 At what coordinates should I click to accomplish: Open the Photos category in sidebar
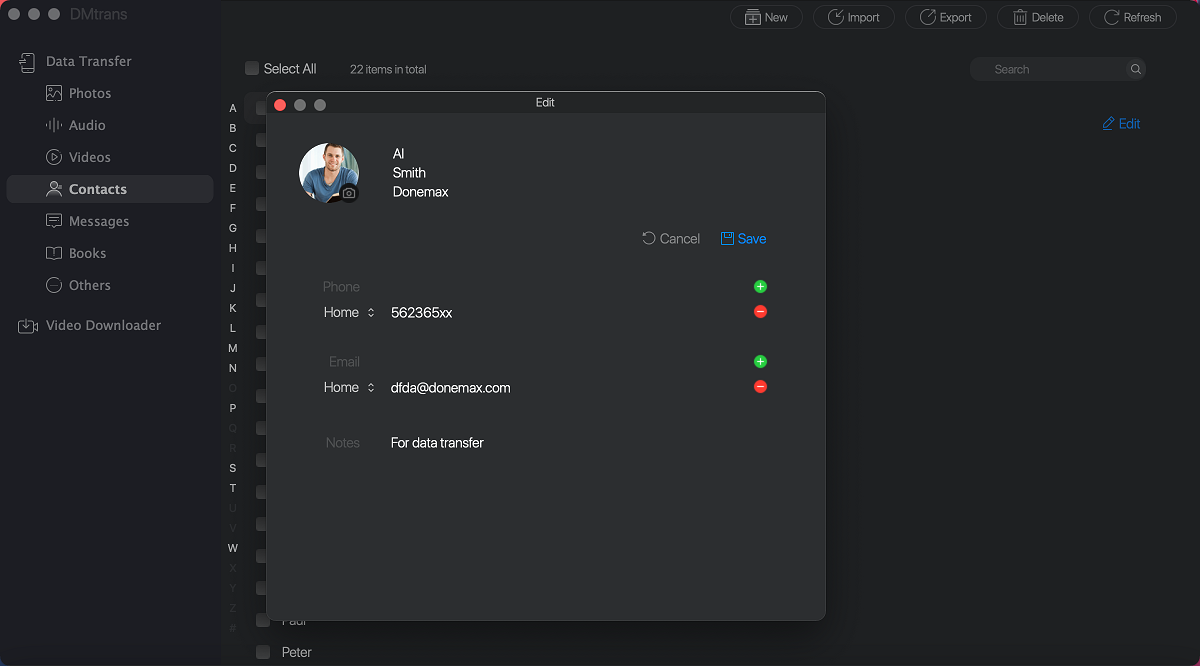[x=89, y=93]
